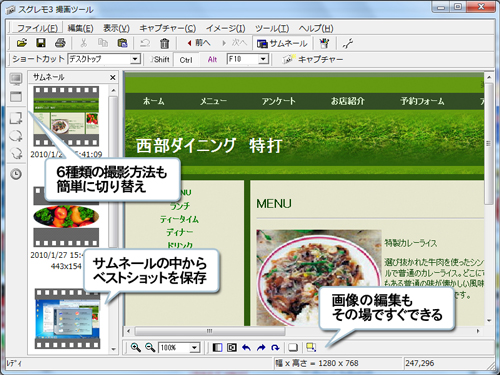This screenshot has height=375, width=500.
Task: Open the F10 key dropdown
Action: click(x=263, y=59)
